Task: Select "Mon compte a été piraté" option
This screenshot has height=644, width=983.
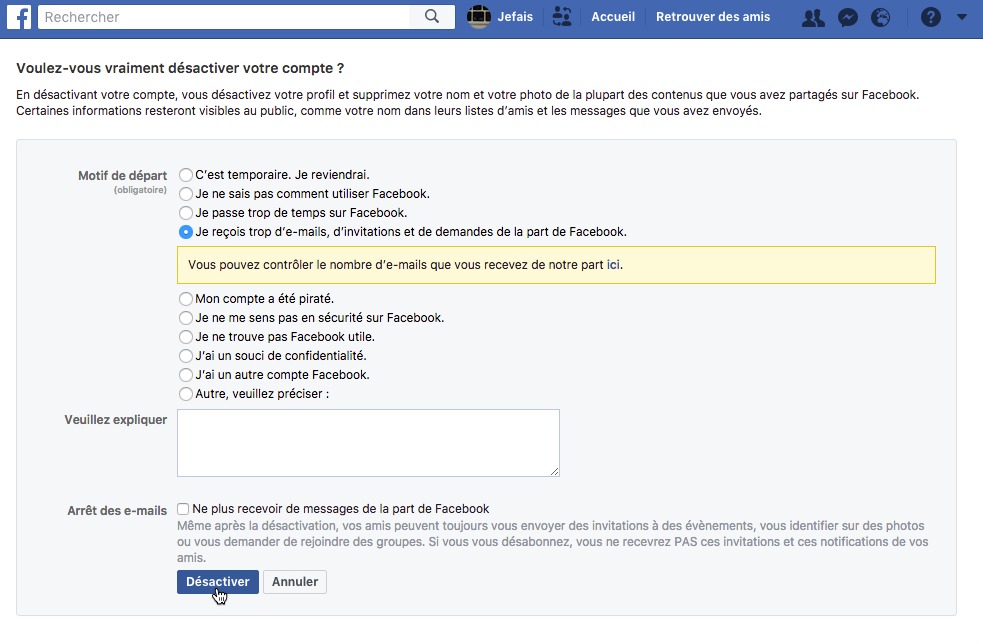Action: click(186, 299)
